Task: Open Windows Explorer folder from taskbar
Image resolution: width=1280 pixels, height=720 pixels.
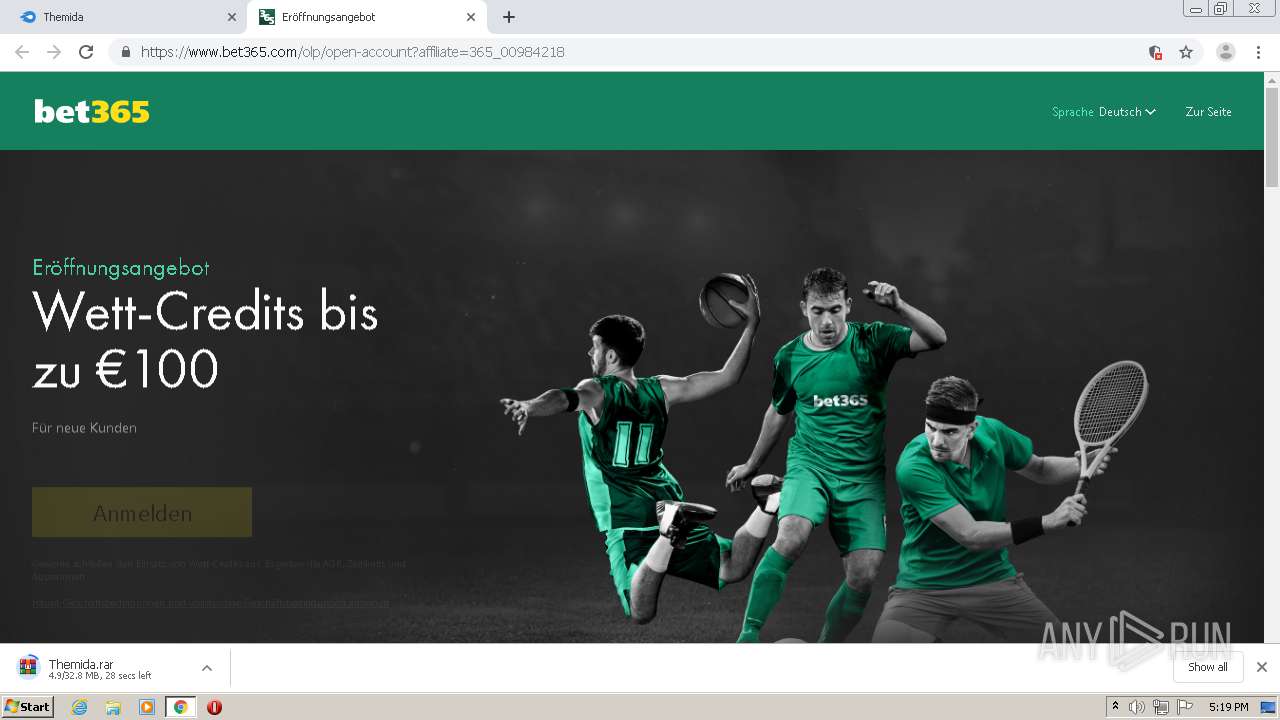Action: click(113, 707)
